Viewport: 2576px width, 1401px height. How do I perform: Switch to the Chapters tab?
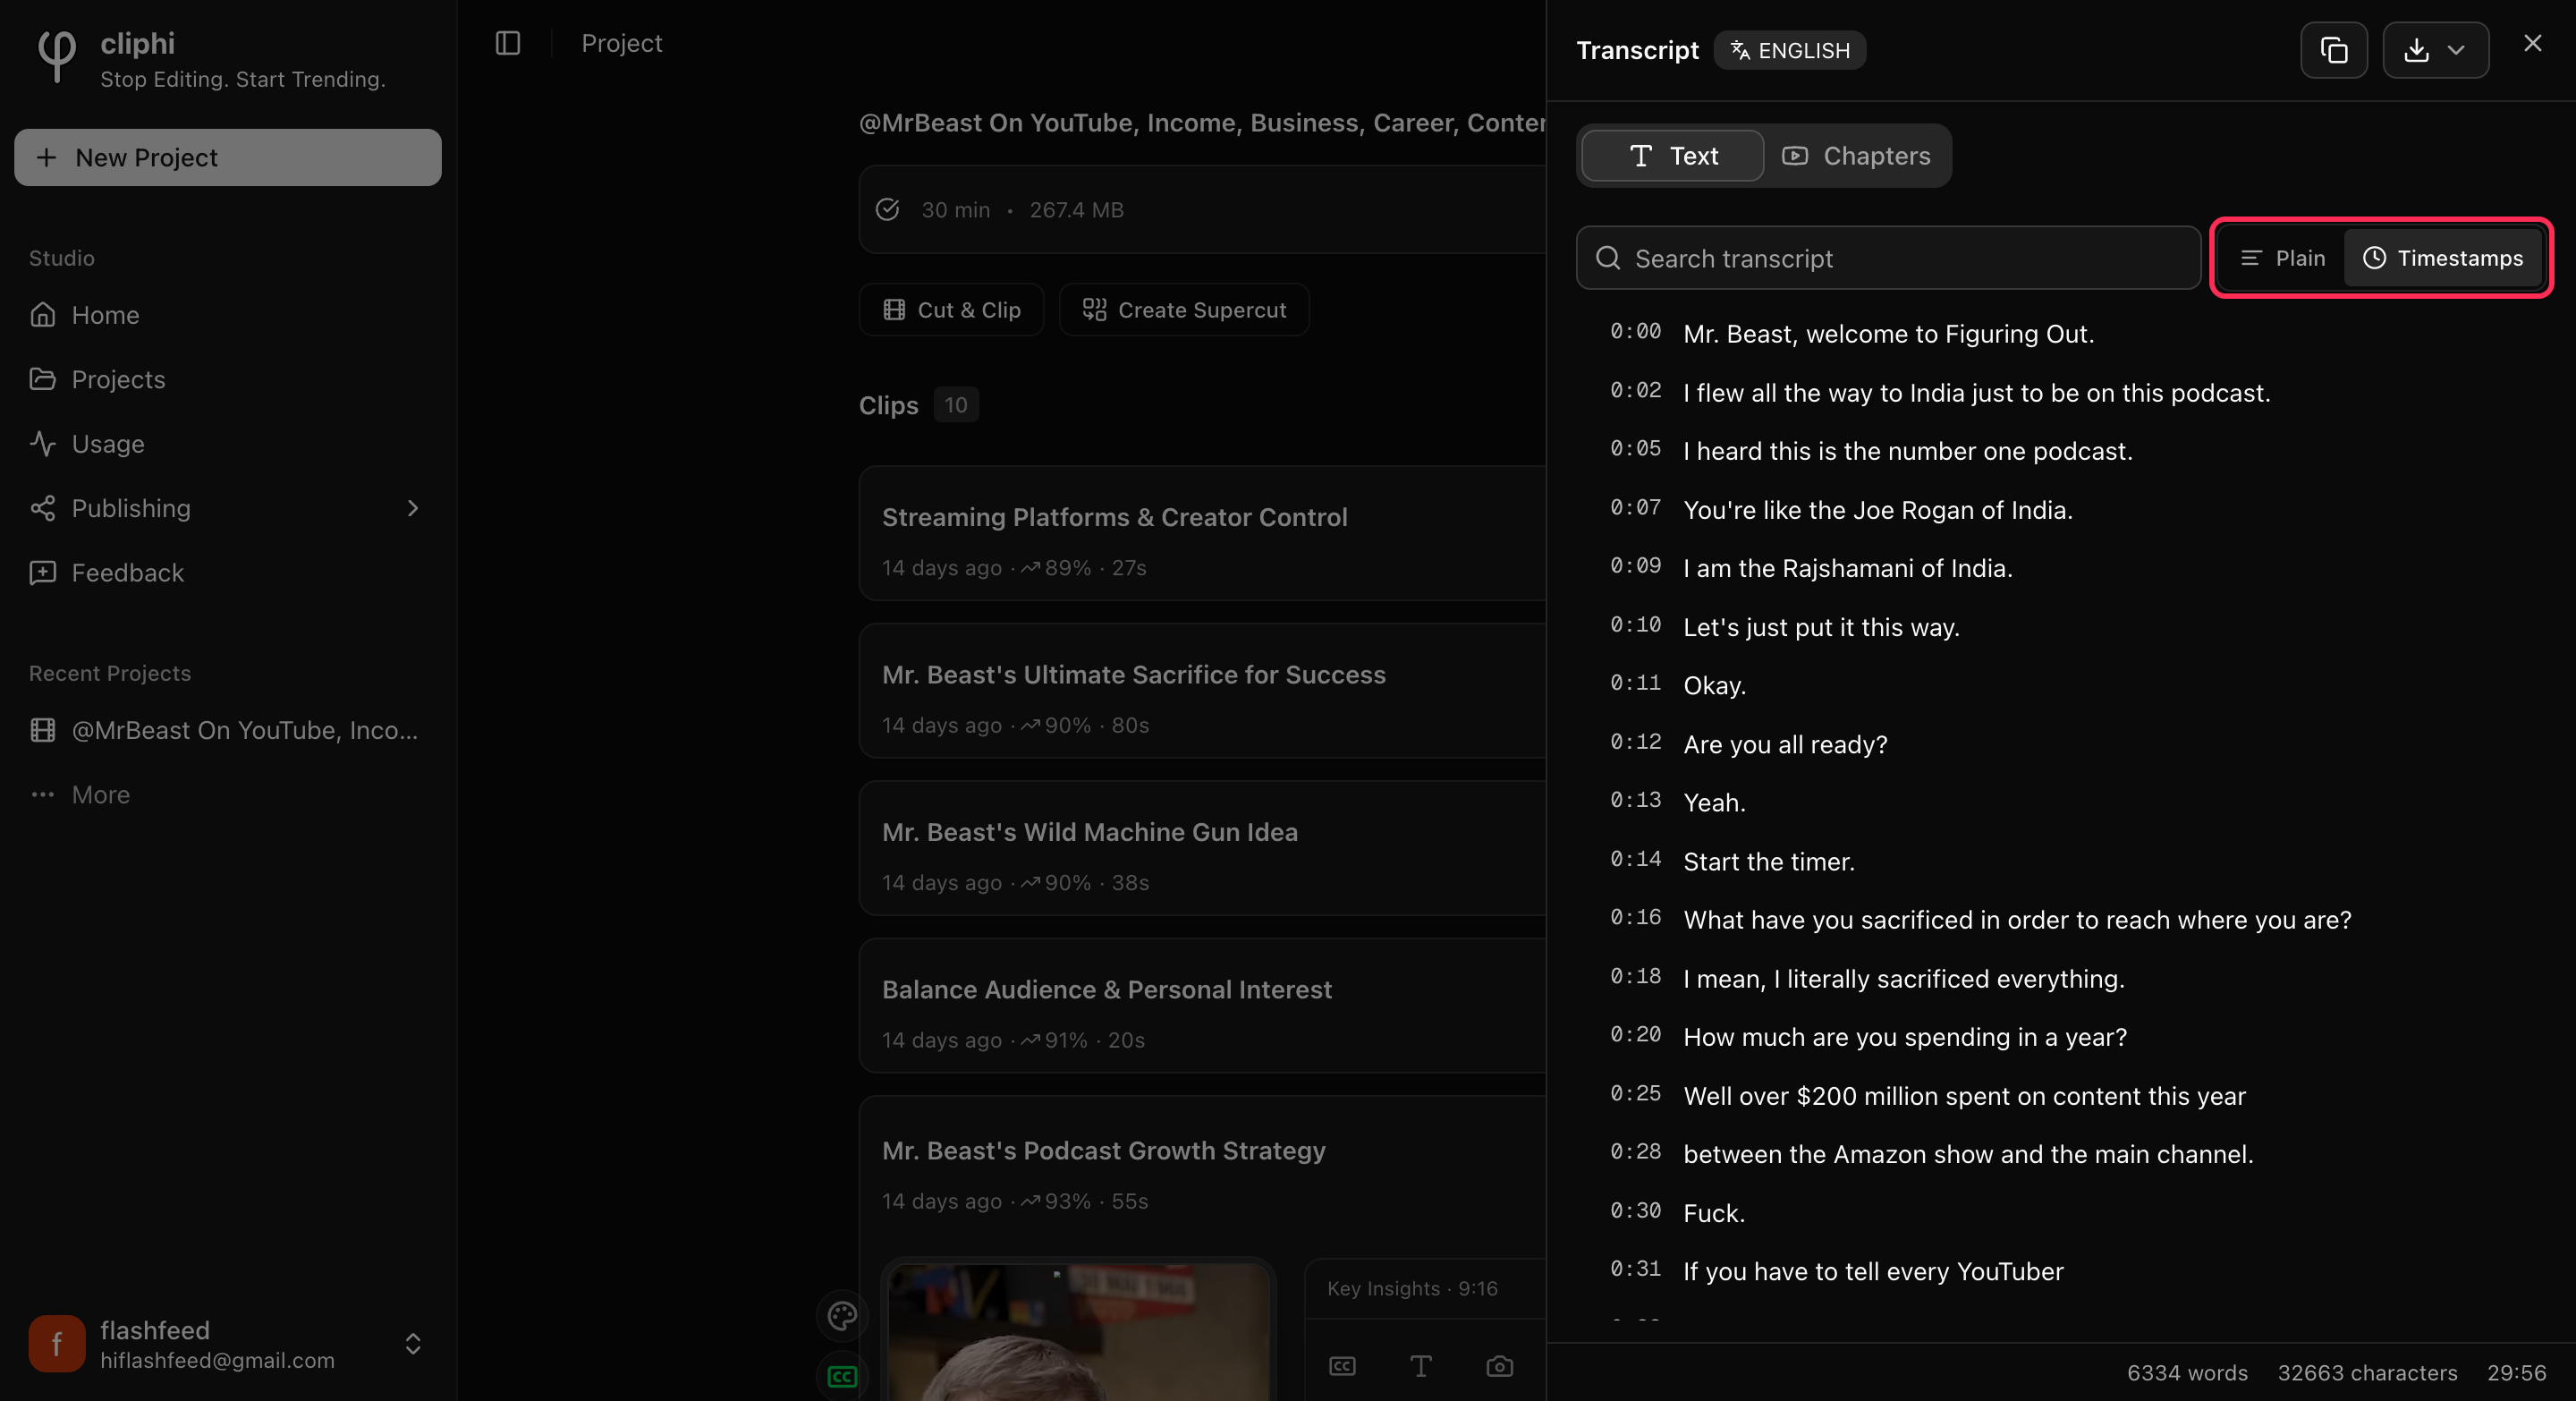(x=1856, y=156)
